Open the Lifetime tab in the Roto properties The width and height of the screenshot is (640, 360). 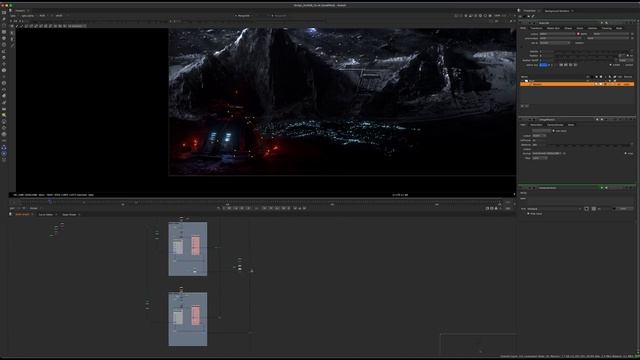(x=593, y=28)
